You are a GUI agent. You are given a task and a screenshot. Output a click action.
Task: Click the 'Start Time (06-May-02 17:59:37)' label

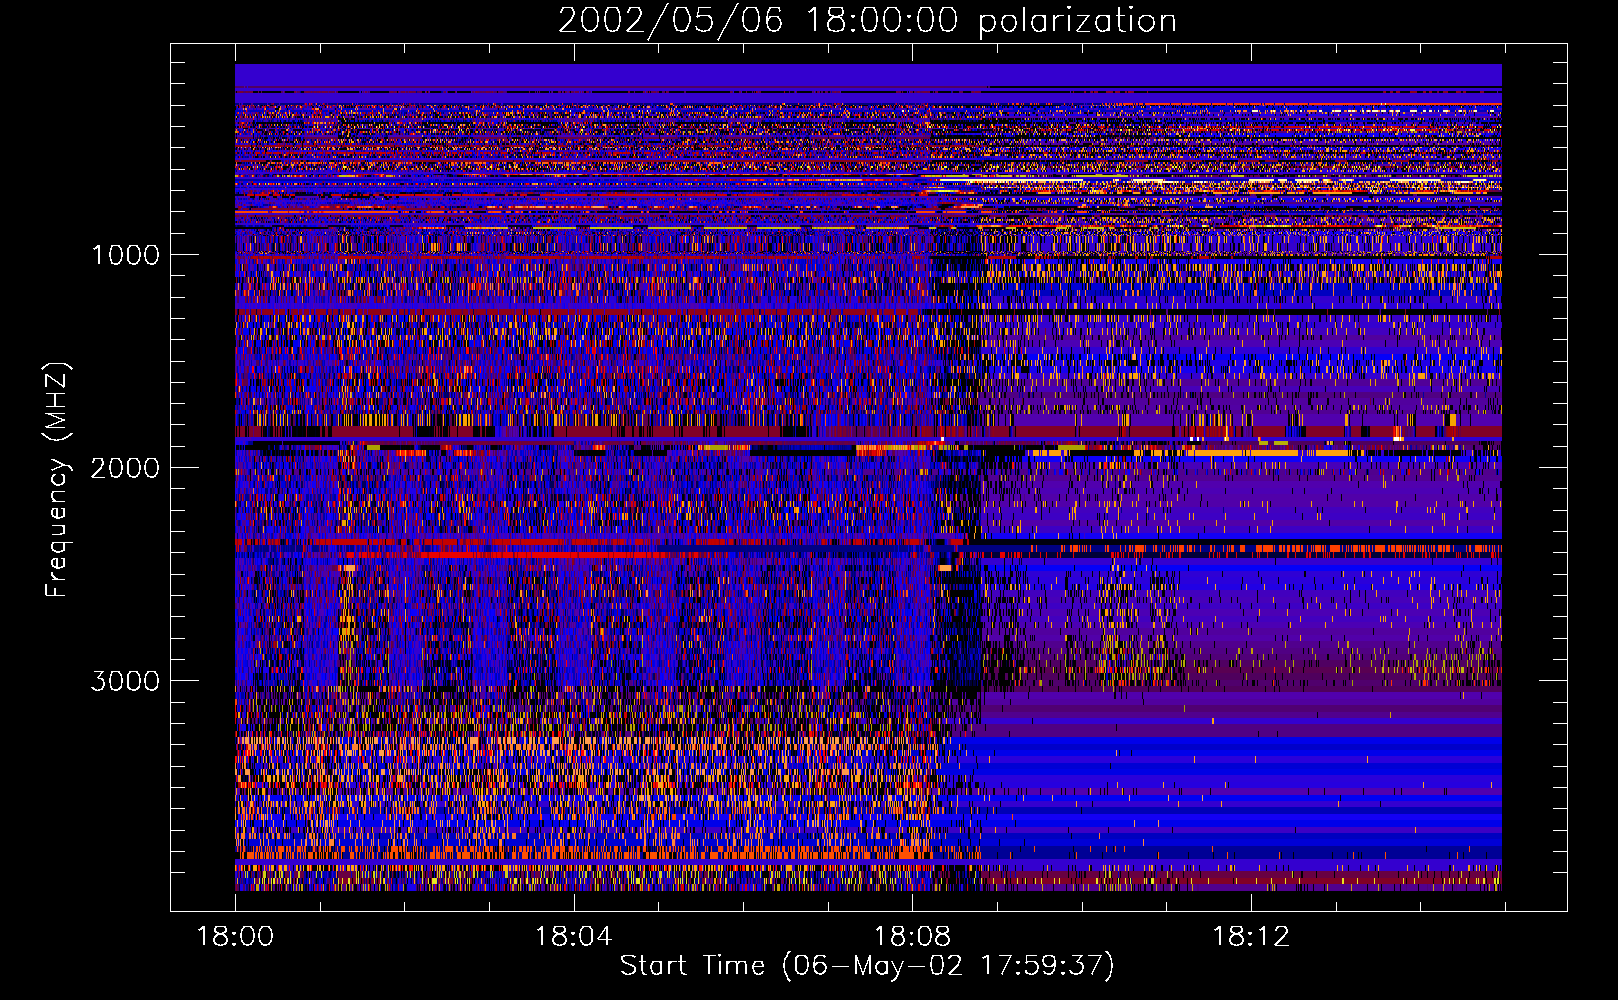click(867, 966)
